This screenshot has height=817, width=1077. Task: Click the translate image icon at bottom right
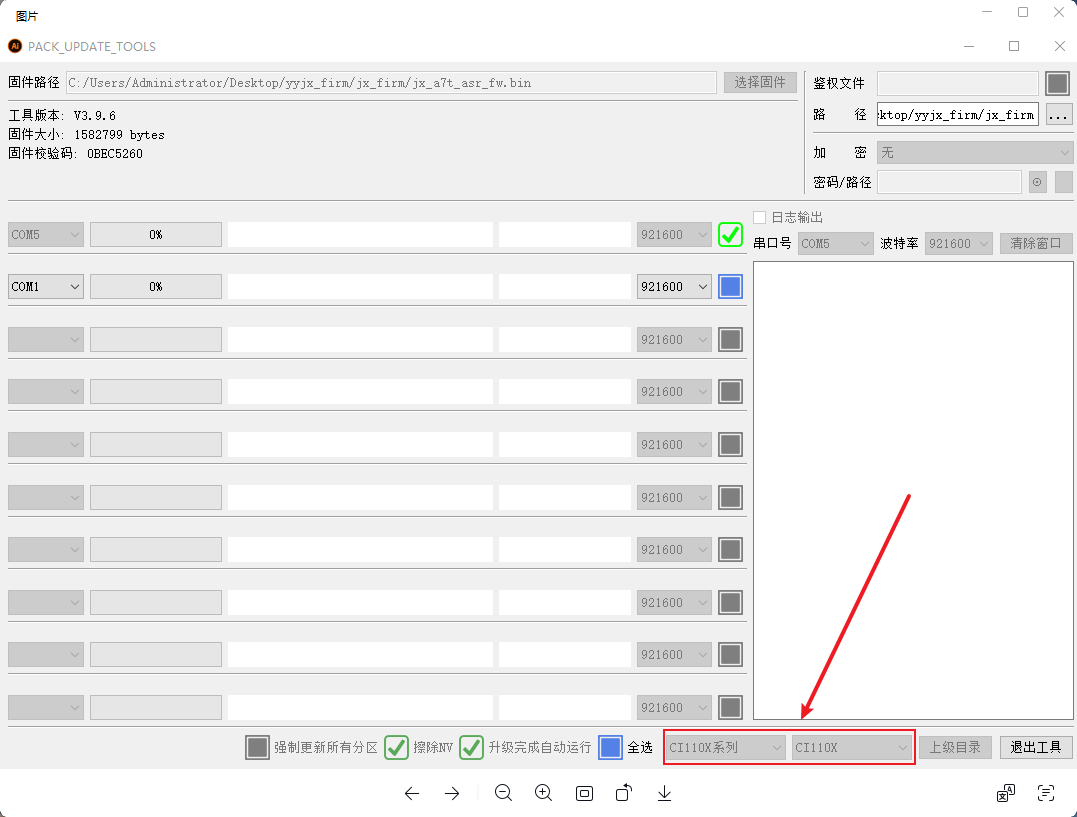point(1006,793)
